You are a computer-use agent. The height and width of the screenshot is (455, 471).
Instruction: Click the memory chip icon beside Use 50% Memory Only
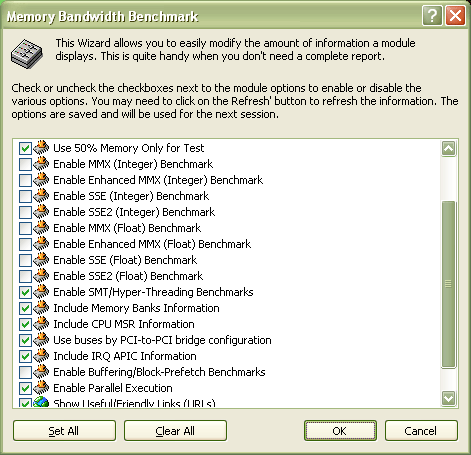(41, 147)
